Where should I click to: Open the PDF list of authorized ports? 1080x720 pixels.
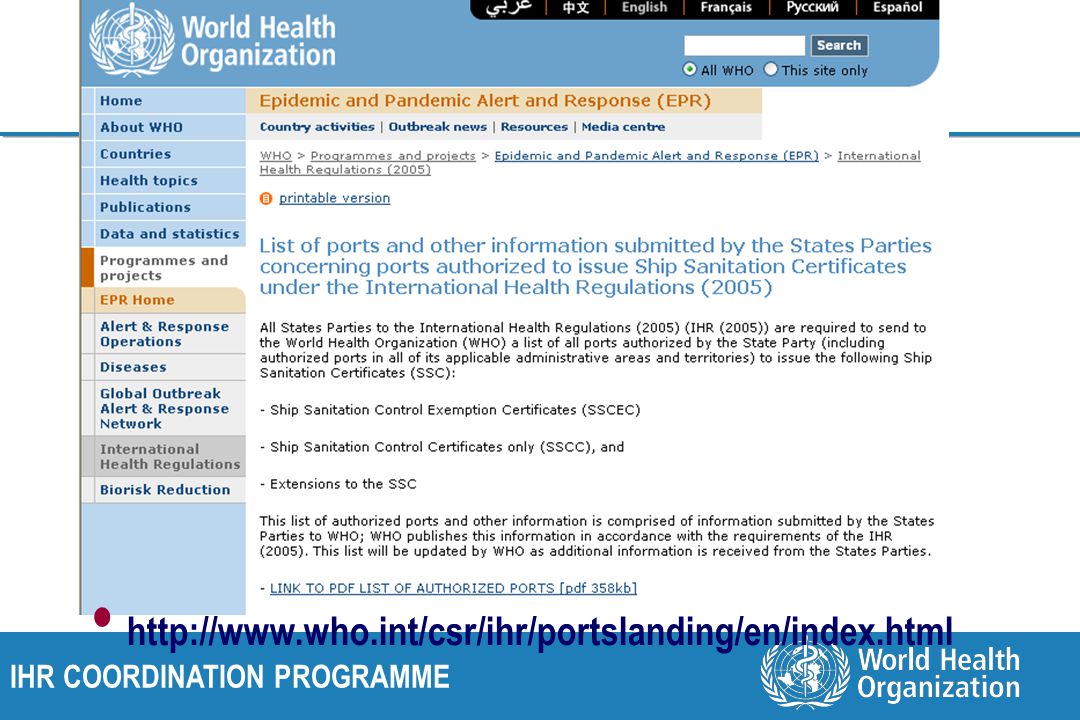(453, 588)
